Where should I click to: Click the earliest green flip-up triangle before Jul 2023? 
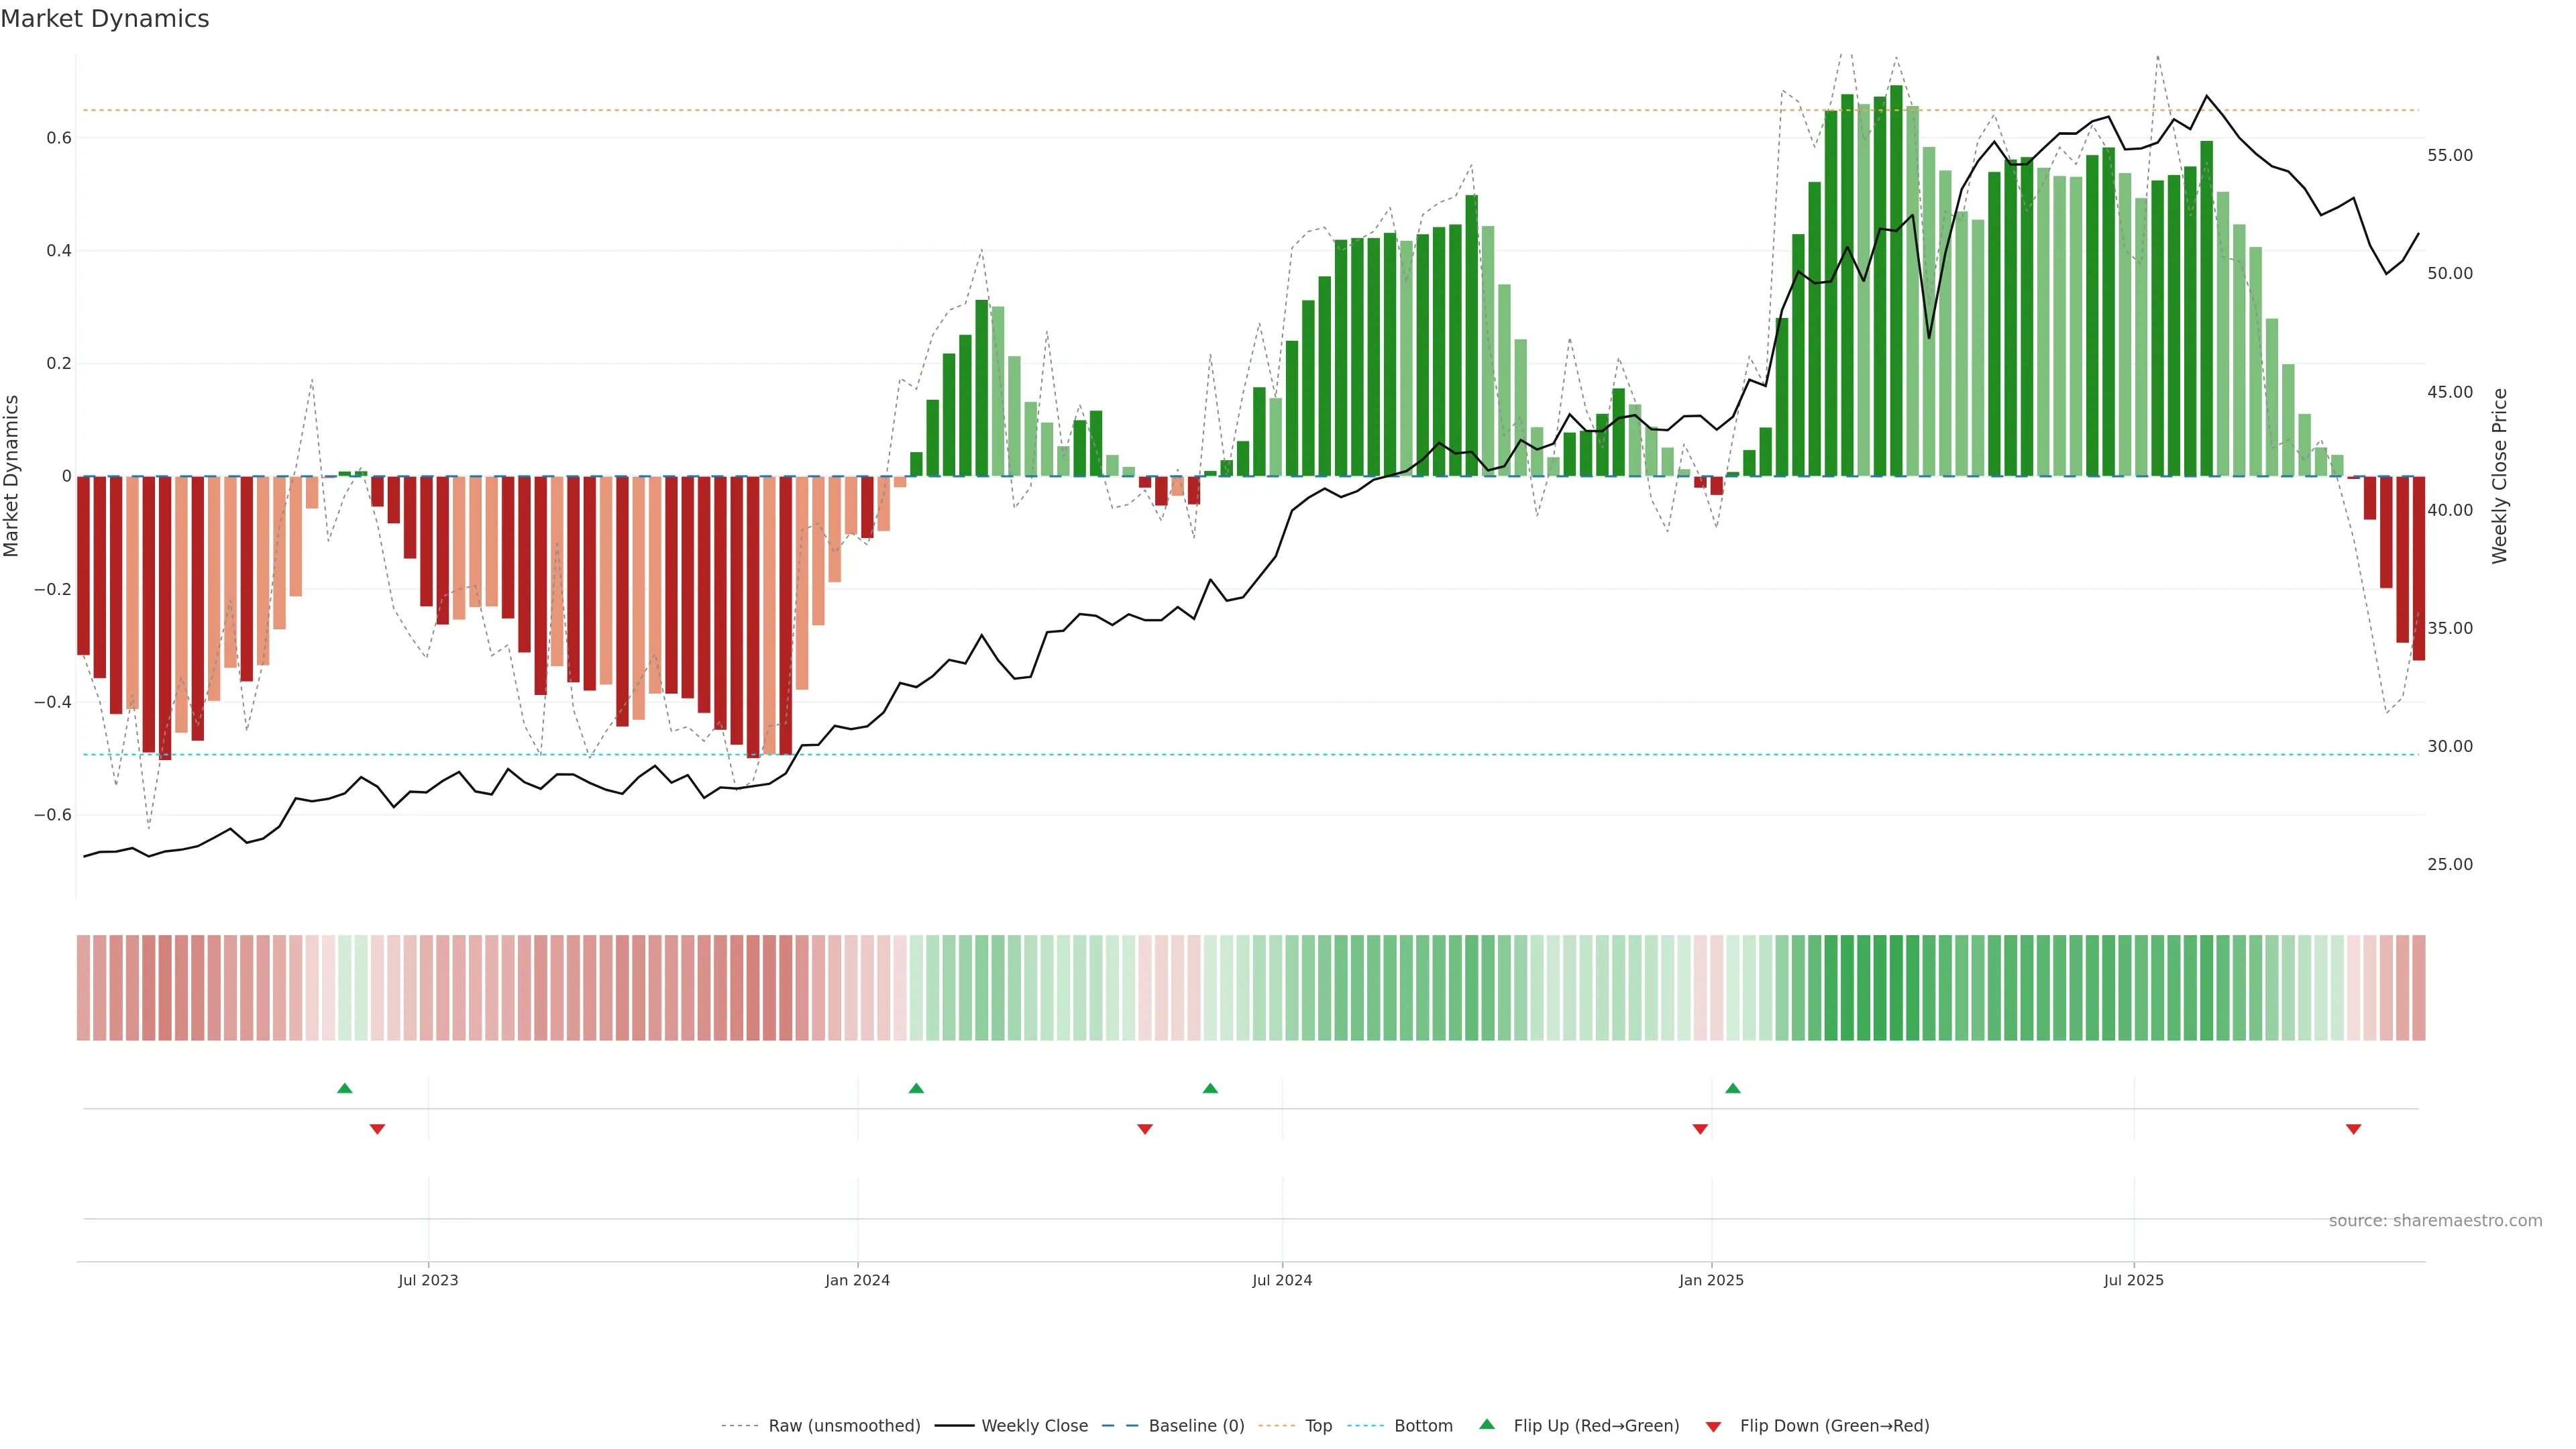pyautogui.click(x=345, y=1088)
